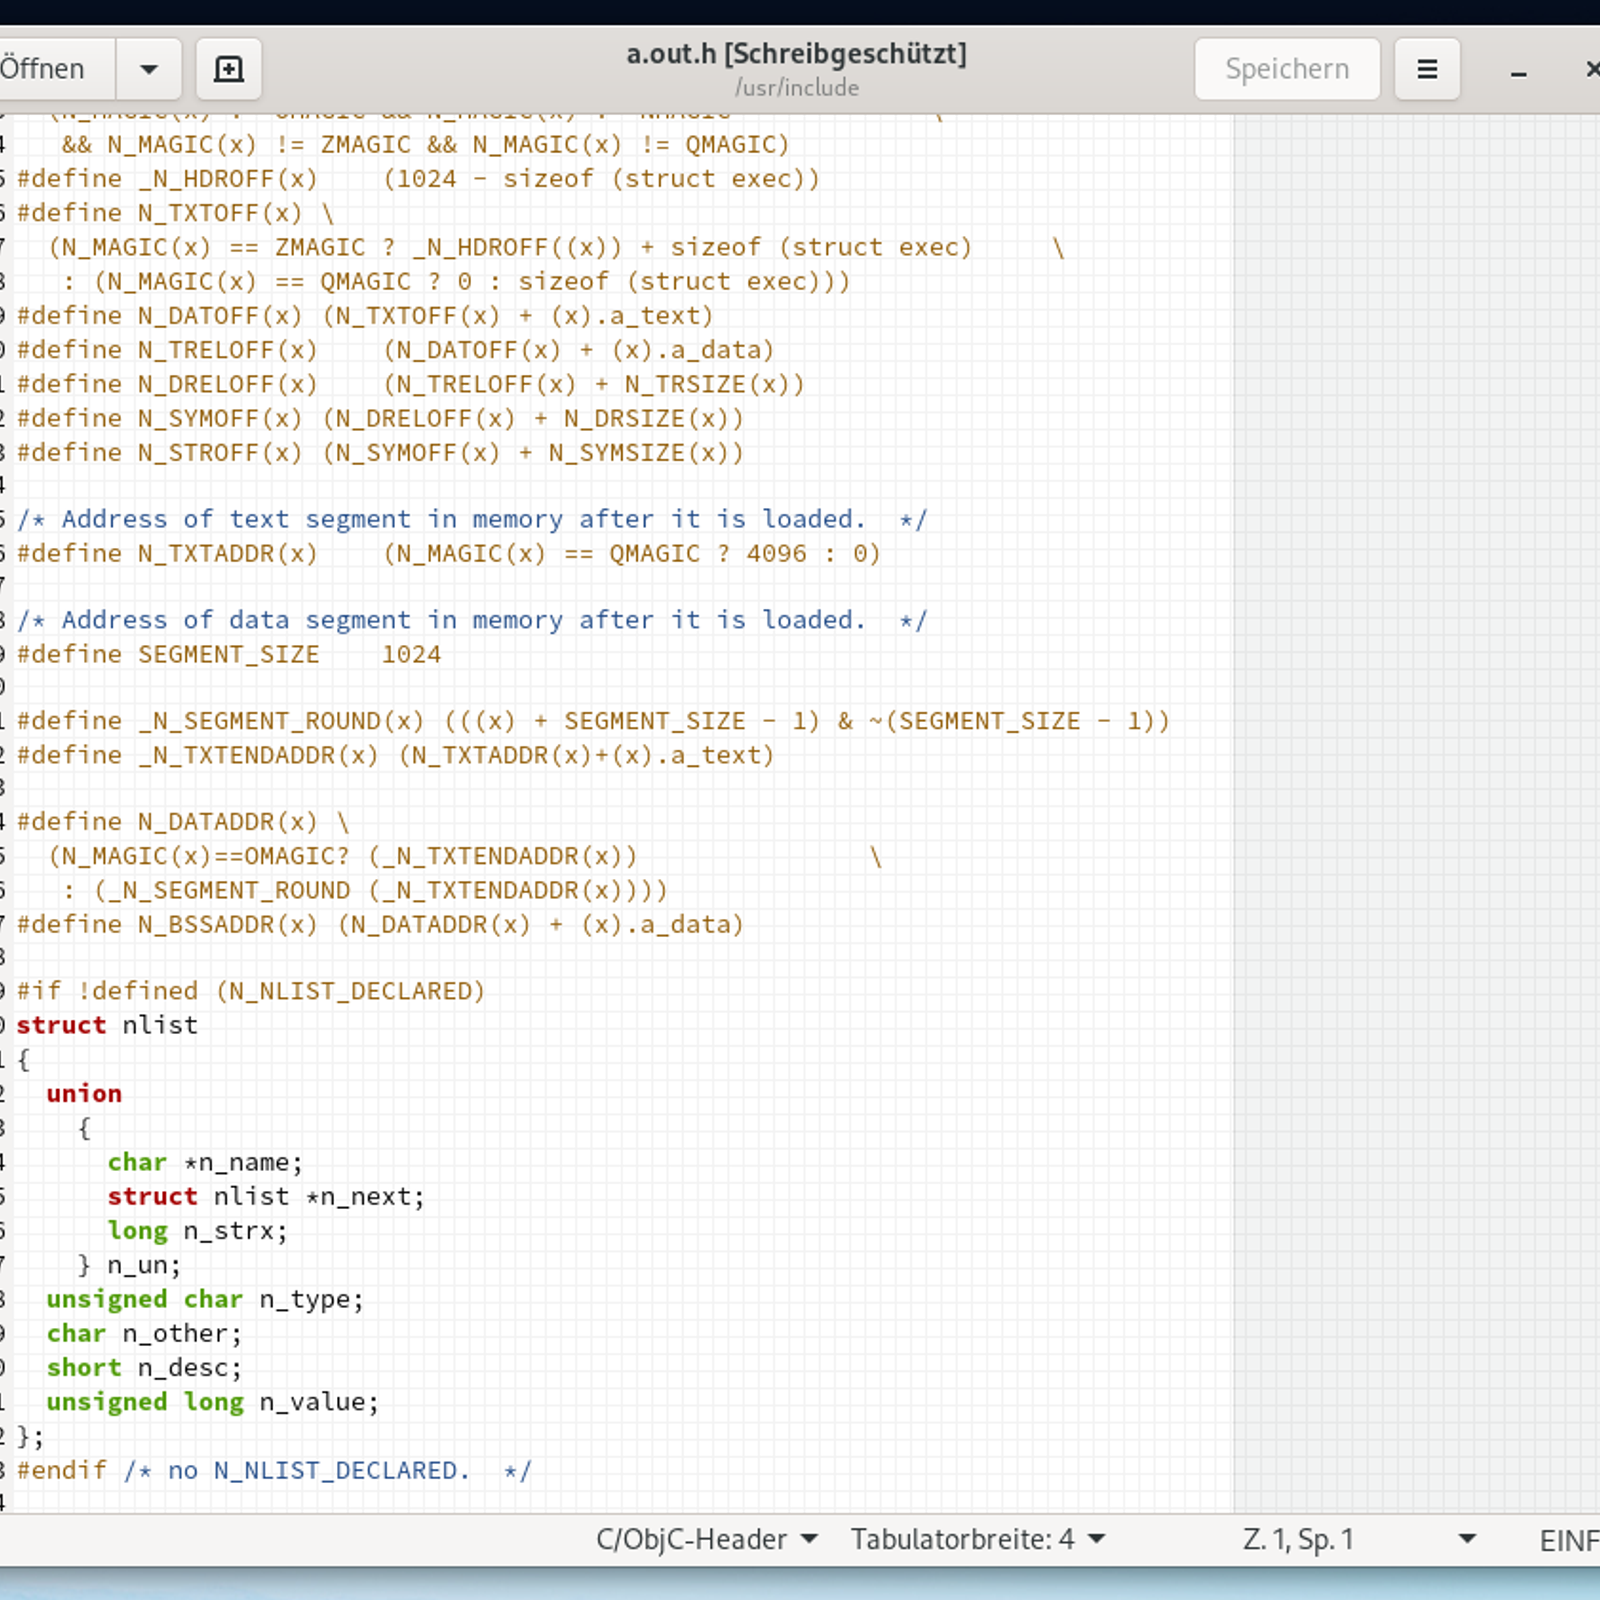Screen dimensions: 1600x1600
Task: Expand the Tabulatorbreite: 4 dropdown
Action: coord(977,1539)
